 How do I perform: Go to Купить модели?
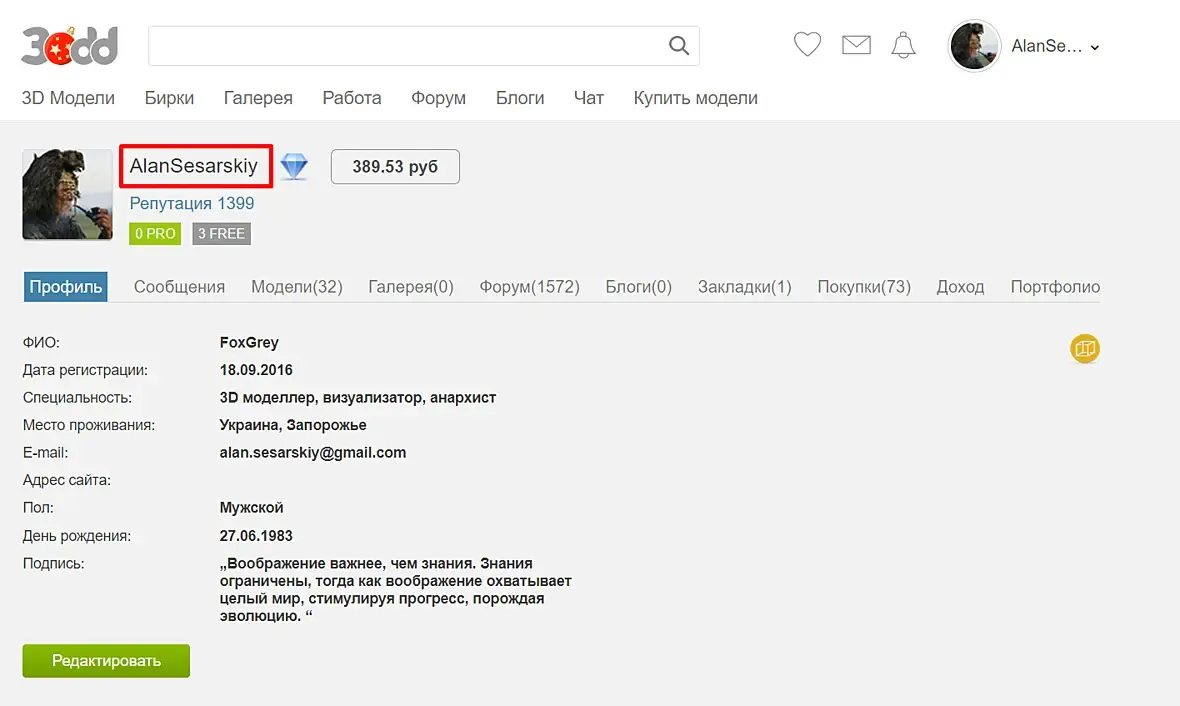695,98
